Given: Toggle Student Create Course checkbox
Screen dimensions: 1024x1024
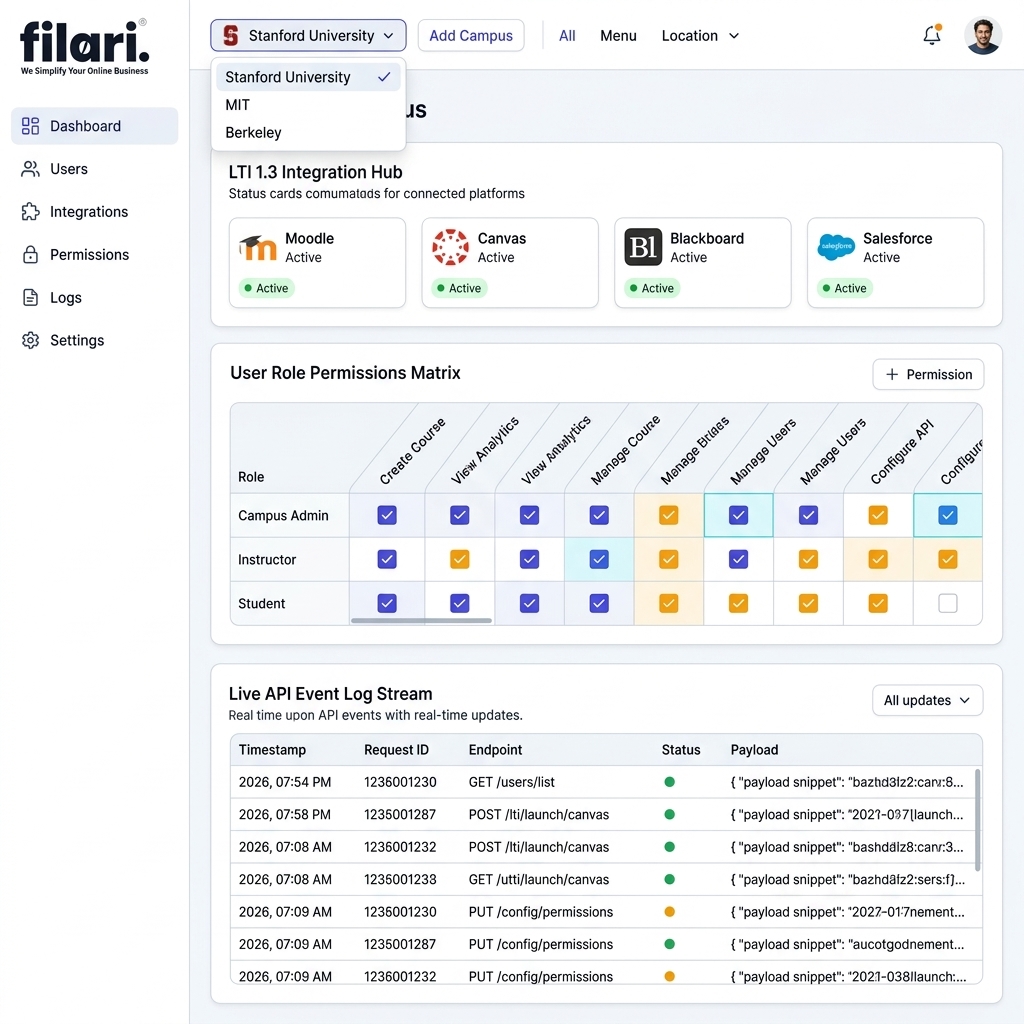Looking at the screenshot, I should tap(387, 603).
